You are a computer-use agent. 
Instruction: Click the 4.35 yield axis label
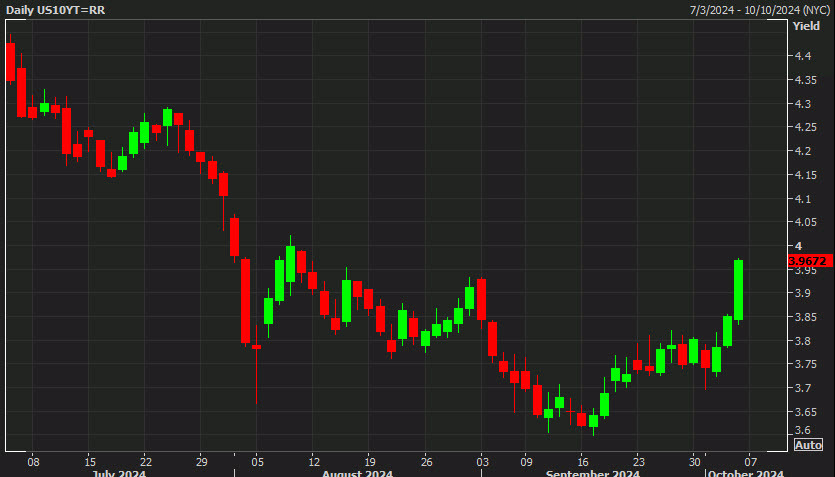[806, 80]
